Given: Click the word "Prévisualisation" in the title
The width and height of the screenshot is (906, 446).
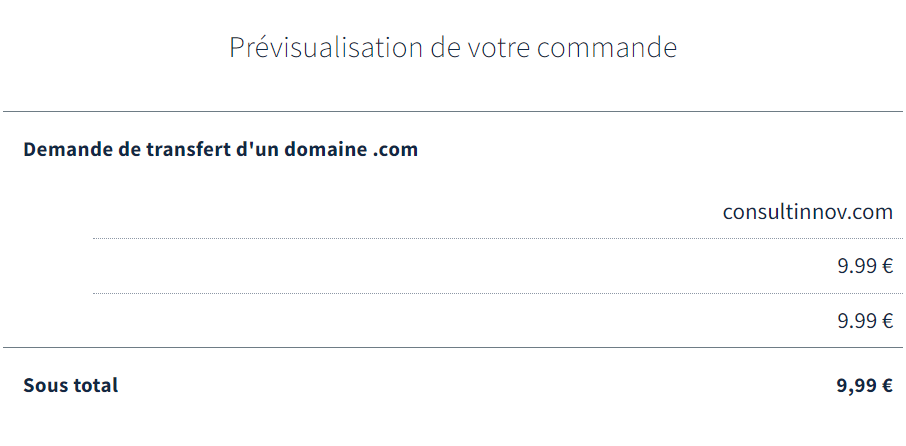Looking at the screenshot, I should coord(326,48).
